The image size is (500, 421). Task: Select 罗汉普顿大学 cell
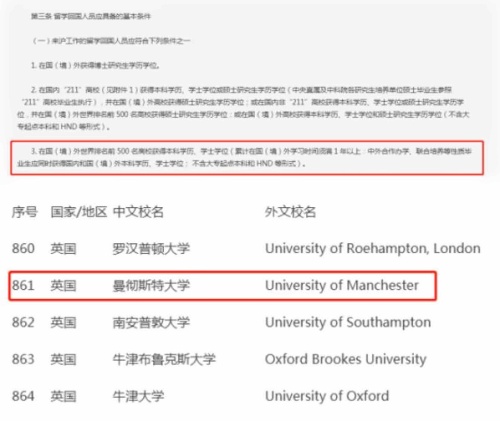[151, 249]
